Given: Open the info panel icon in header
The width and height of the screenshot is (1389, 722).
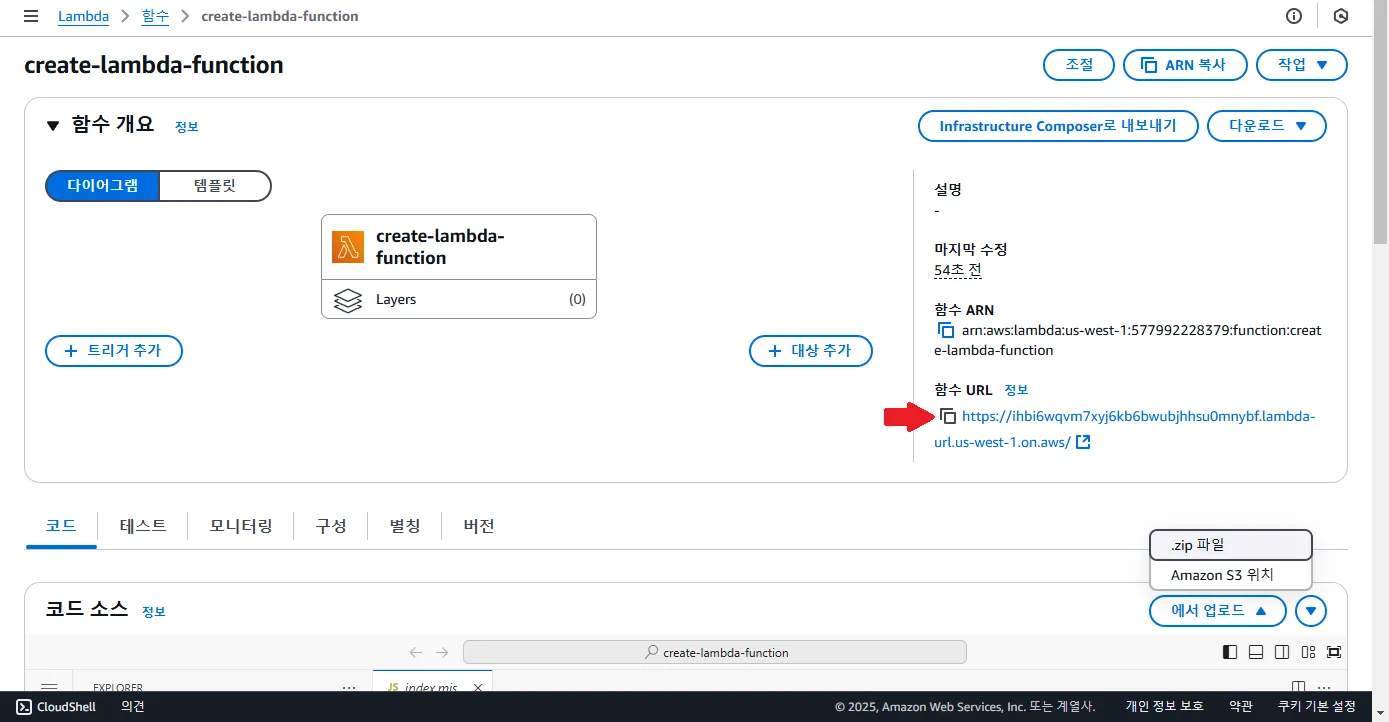Looking at the screenshot, I should [x=1294, y=16].
